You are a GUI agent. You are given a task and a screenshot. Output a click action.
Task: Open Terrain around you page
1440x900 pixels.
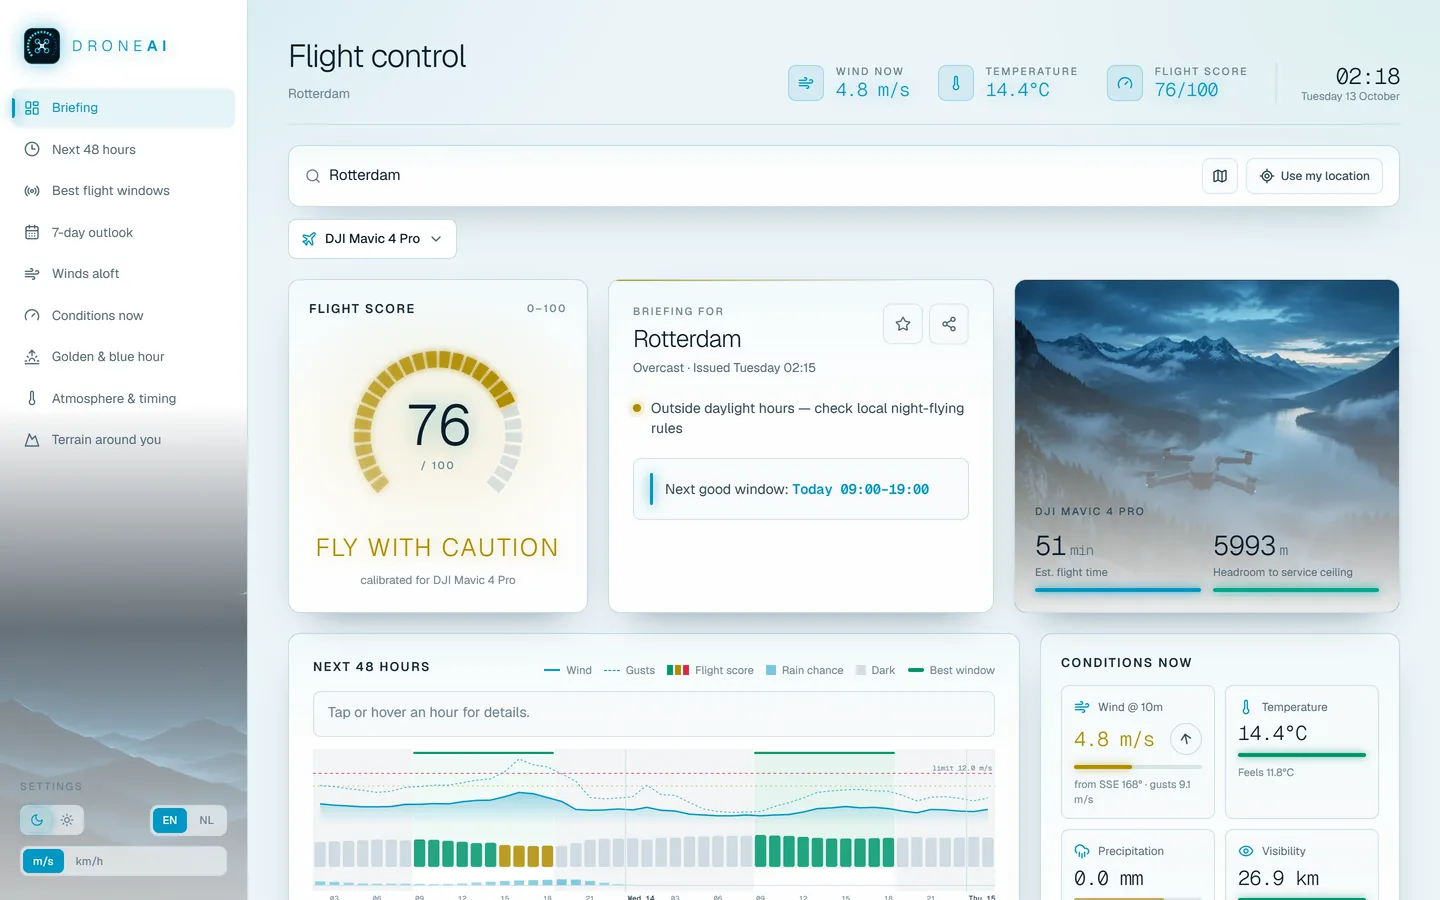point(124,440)
